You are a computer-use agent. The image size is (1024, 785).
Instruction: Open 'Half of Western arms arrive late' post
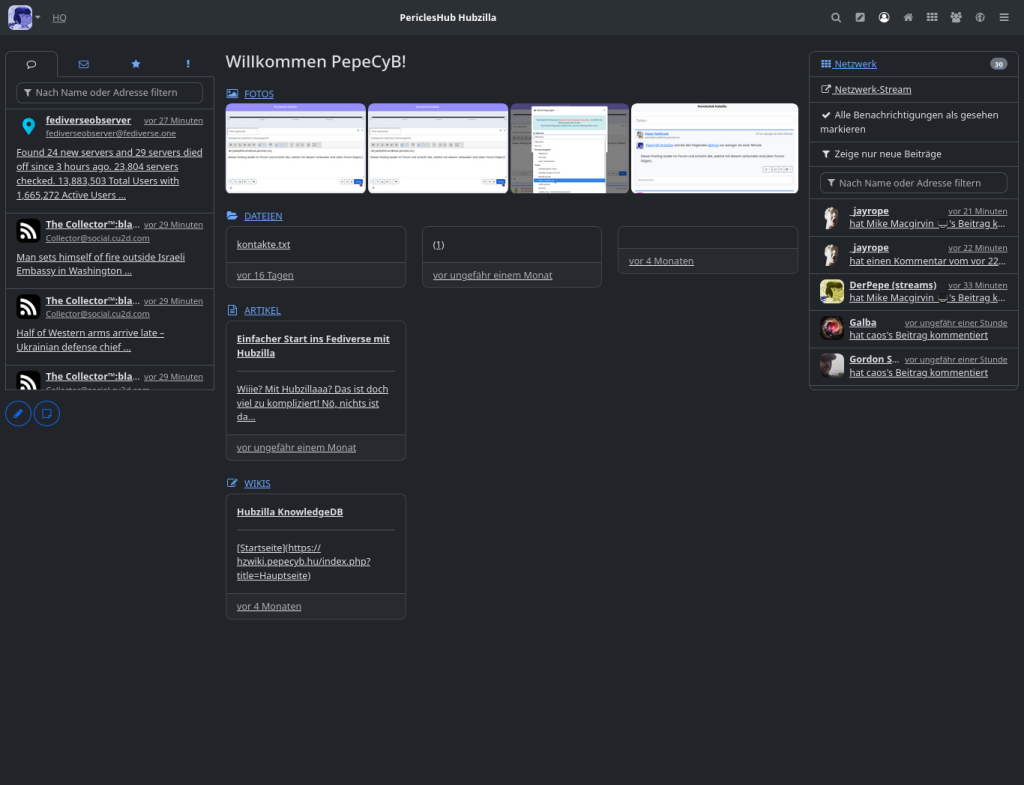pyautogui.click(x=90, y=340)
